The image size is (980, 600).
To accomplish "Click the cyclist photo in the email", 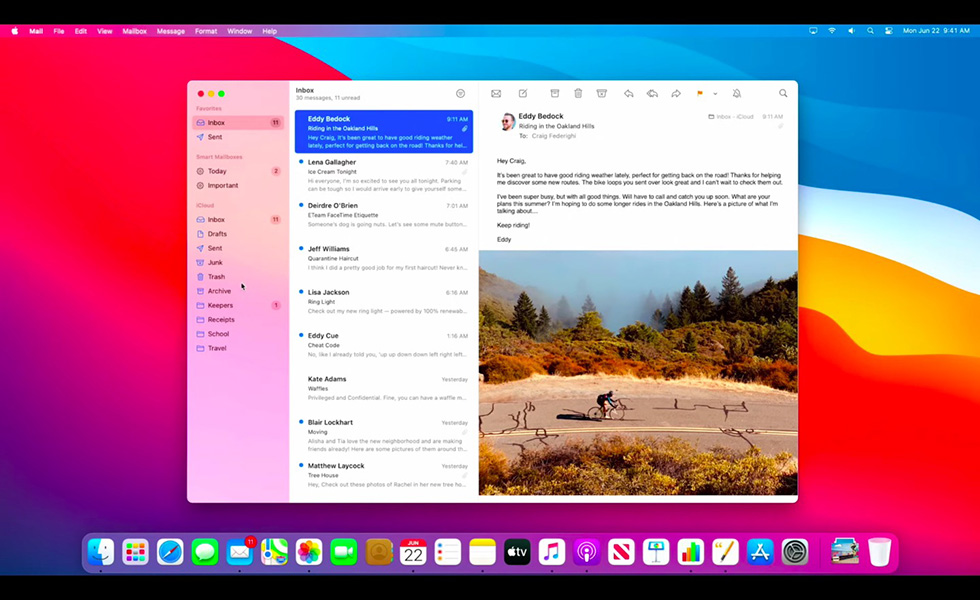I will [637, 372].
